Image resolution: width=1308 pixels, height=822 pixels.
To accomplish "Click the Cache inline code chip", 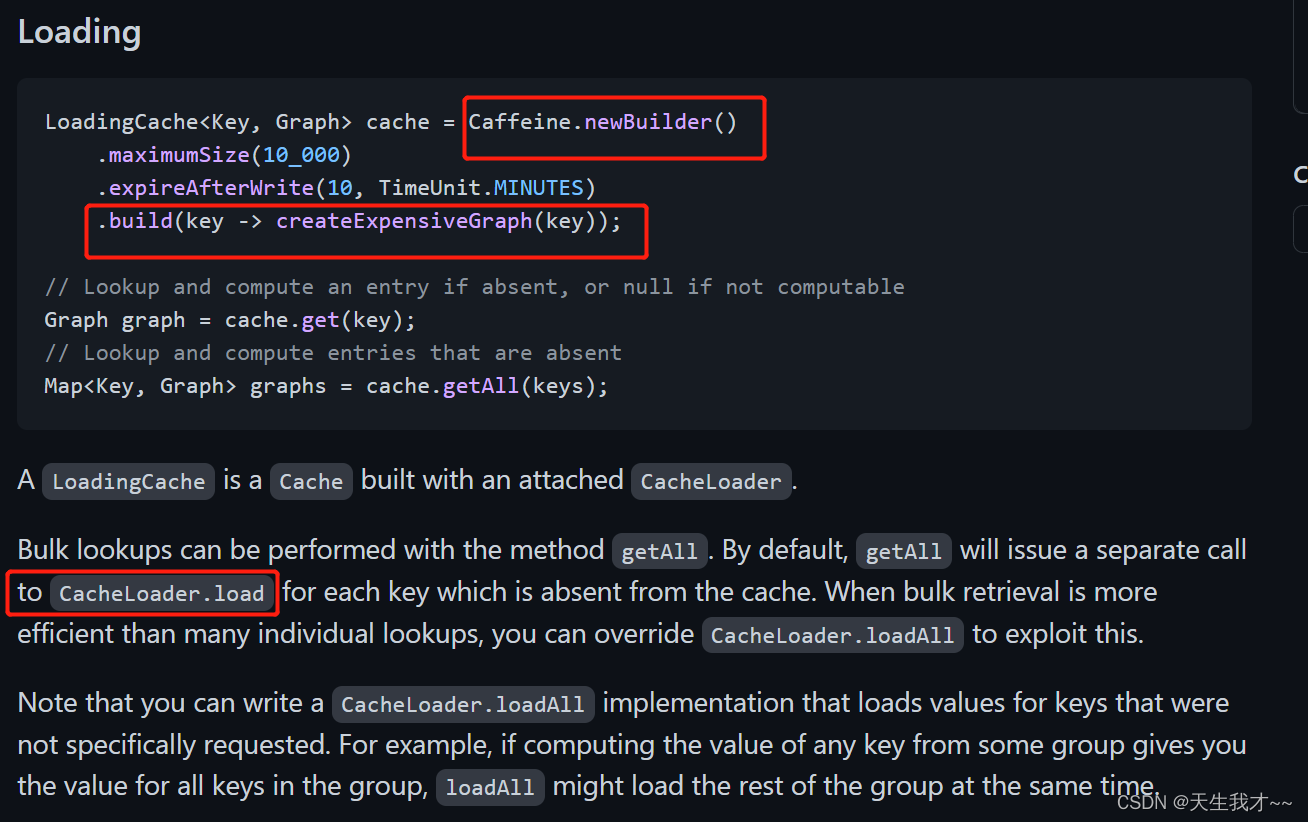I will tap(311, 481).
